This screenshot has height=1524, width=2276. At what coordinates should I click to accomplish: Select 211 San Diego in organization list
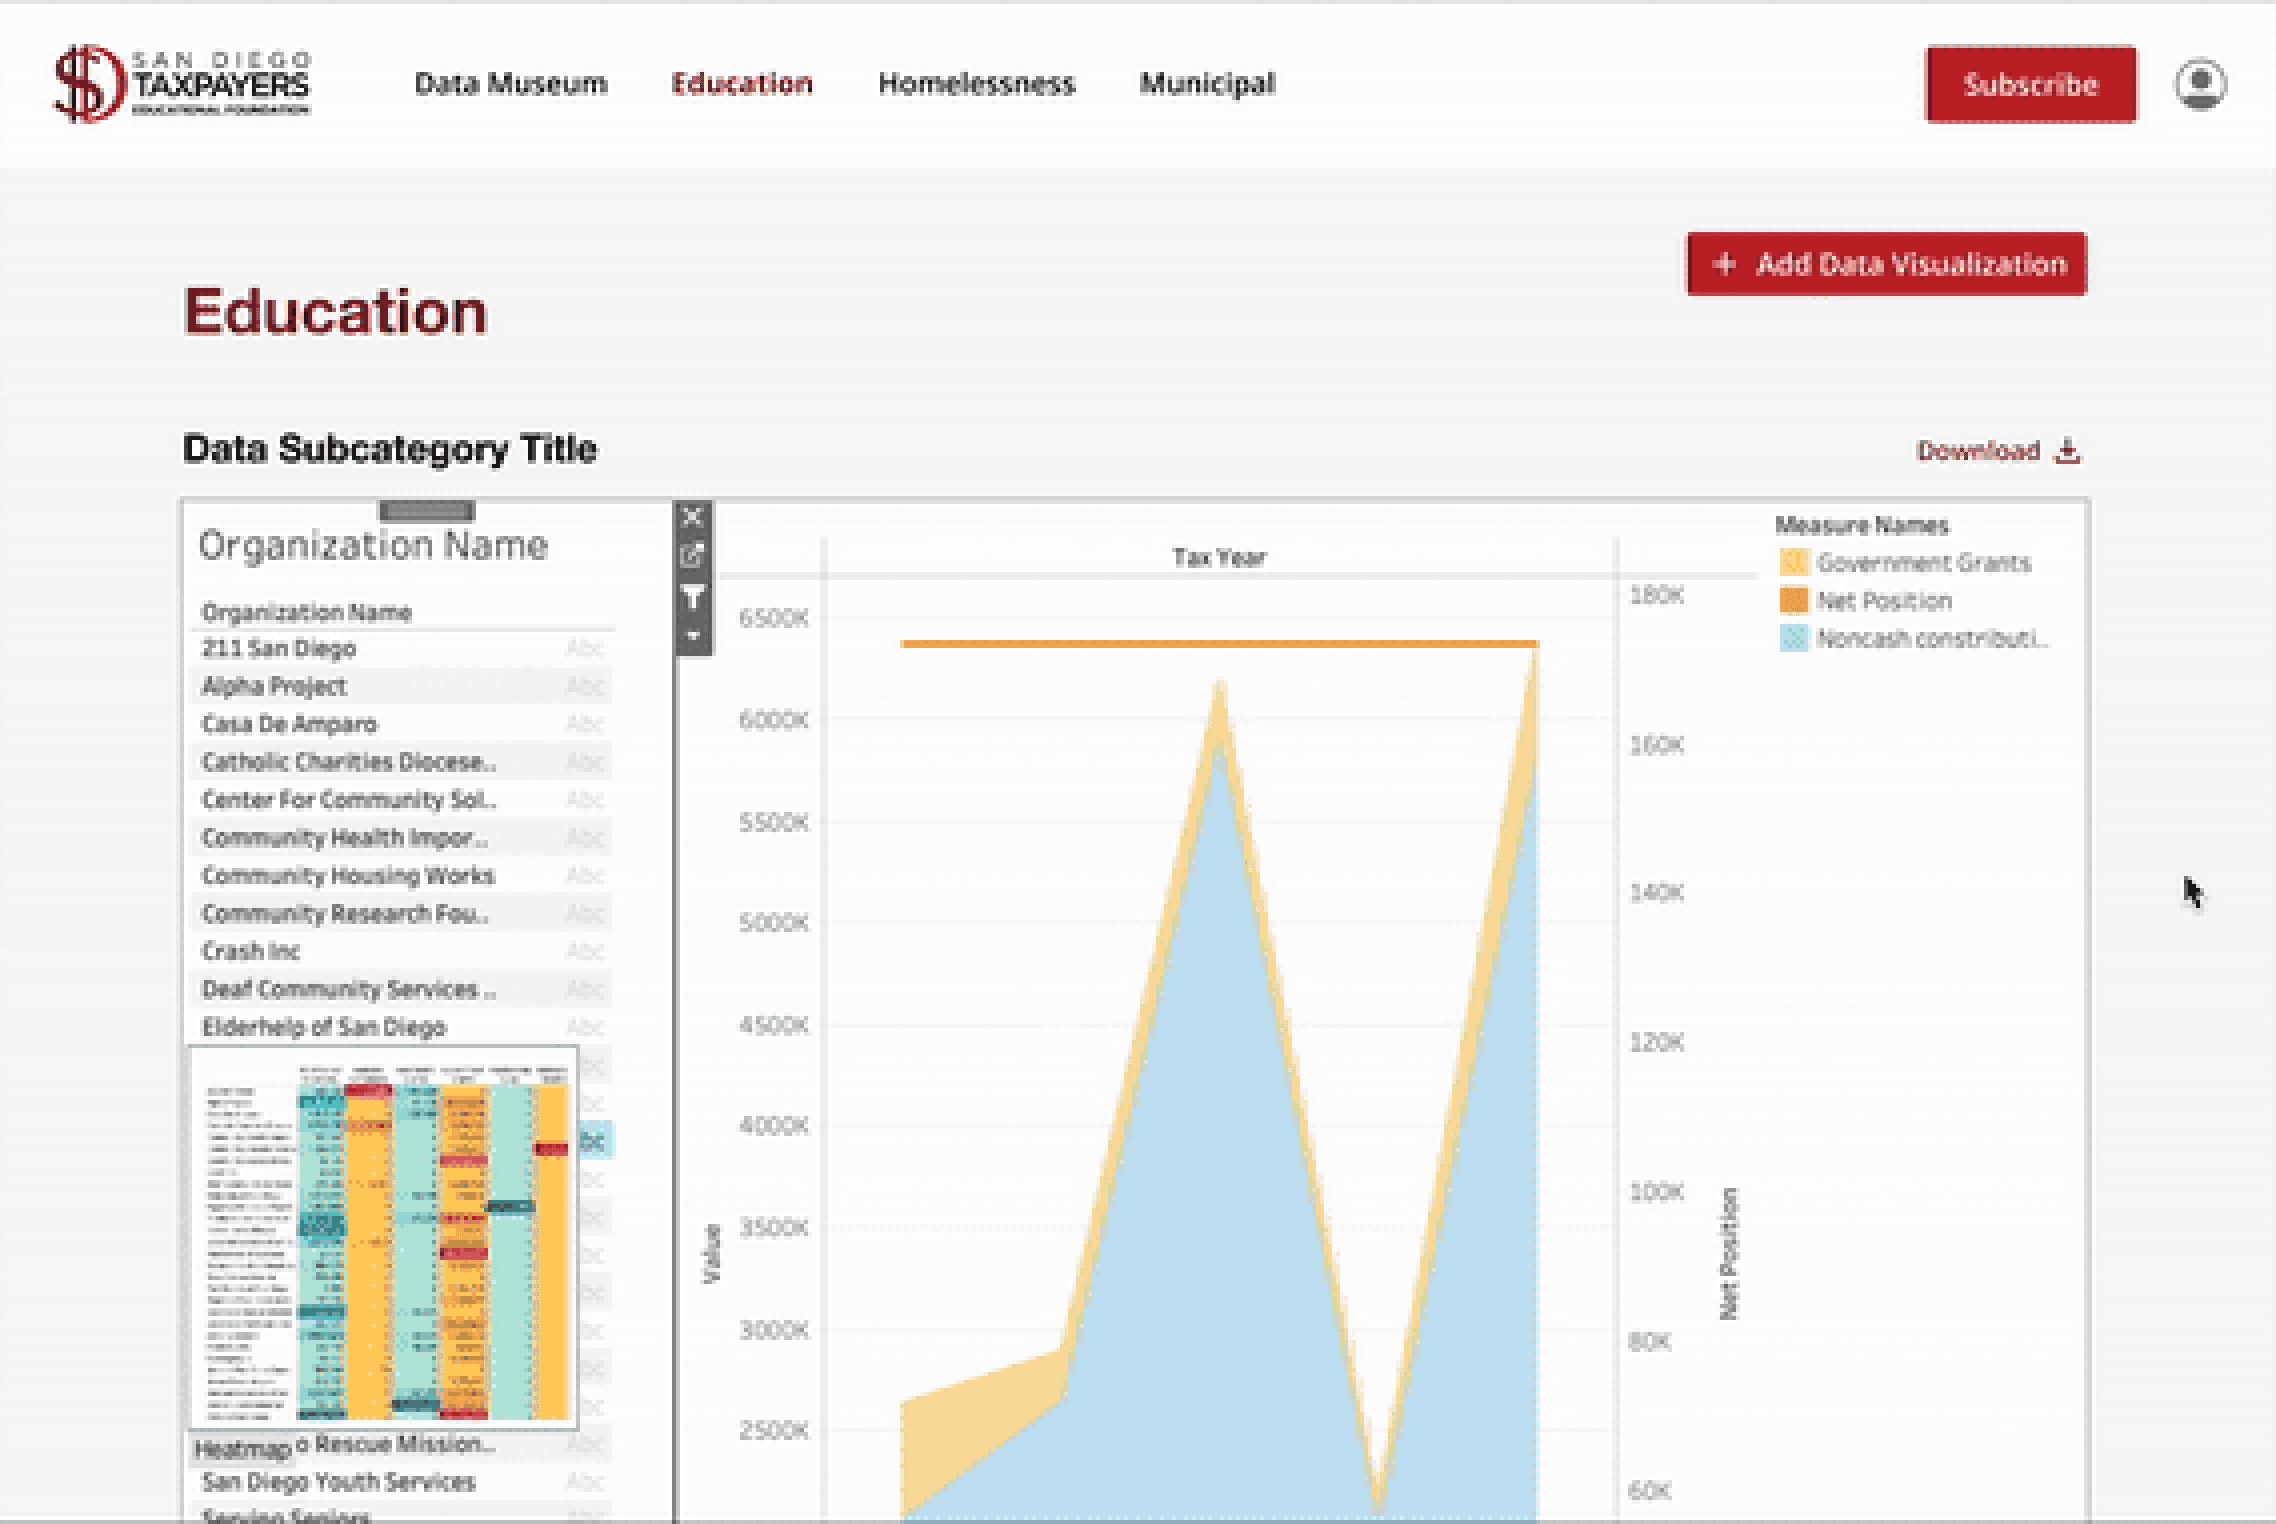(279, 649)
